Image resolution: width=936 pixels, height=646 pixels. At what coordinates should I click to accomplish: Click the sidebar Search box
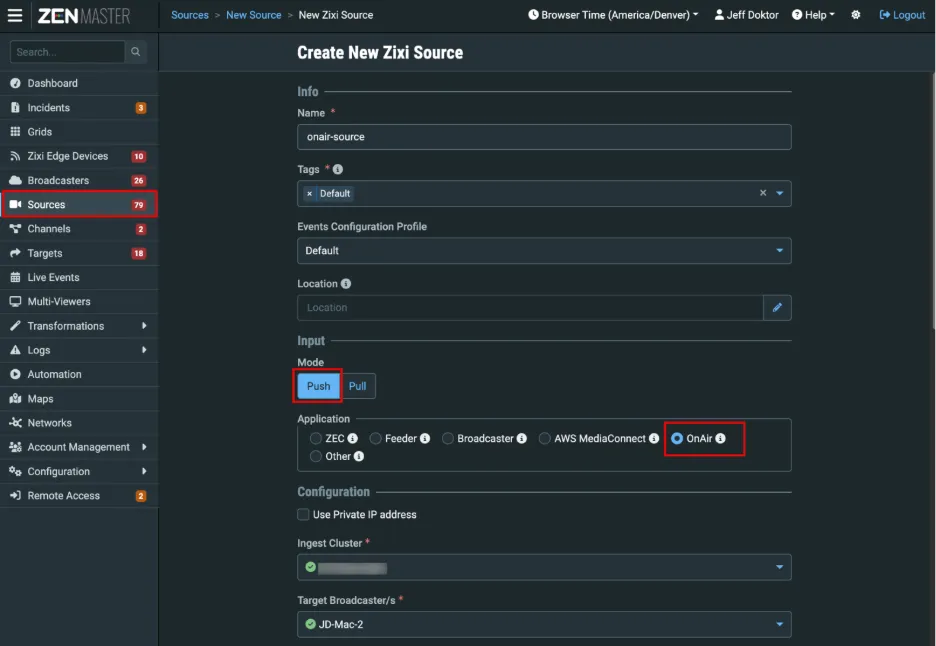pyautogui.click(x=67, y=52)
